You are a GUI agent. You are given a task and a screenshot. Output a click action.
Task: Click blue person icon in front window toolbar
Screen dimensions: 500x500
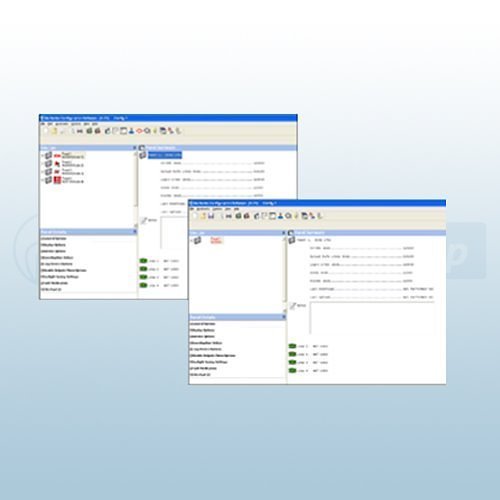(281, 216)
